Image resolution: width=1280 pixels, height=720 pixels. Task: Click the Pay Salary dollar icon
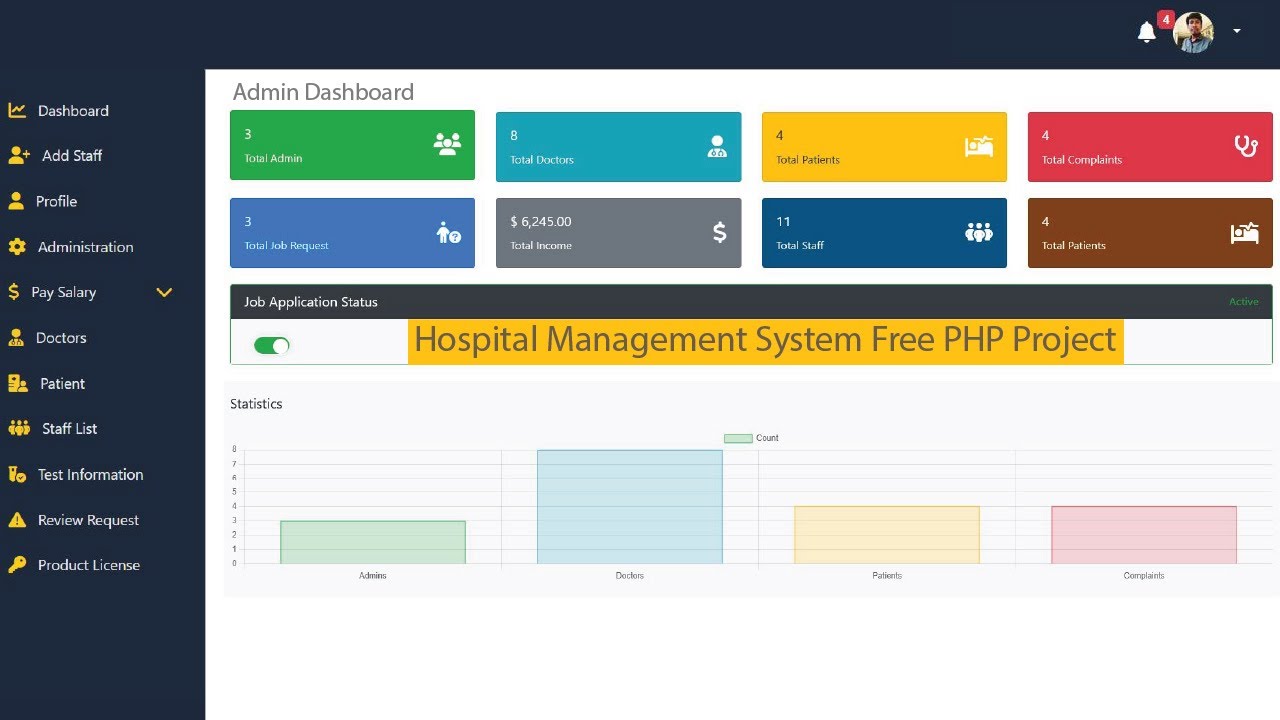click(x=13, y=292)
